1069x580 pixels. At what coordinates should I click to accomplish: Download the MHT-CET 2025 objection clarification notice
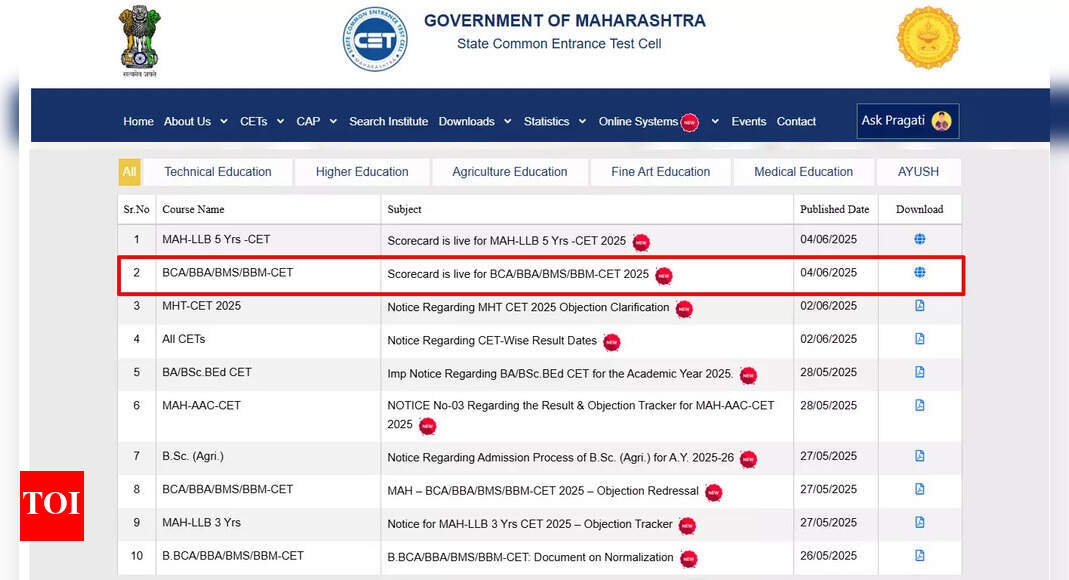pos(919,306)
